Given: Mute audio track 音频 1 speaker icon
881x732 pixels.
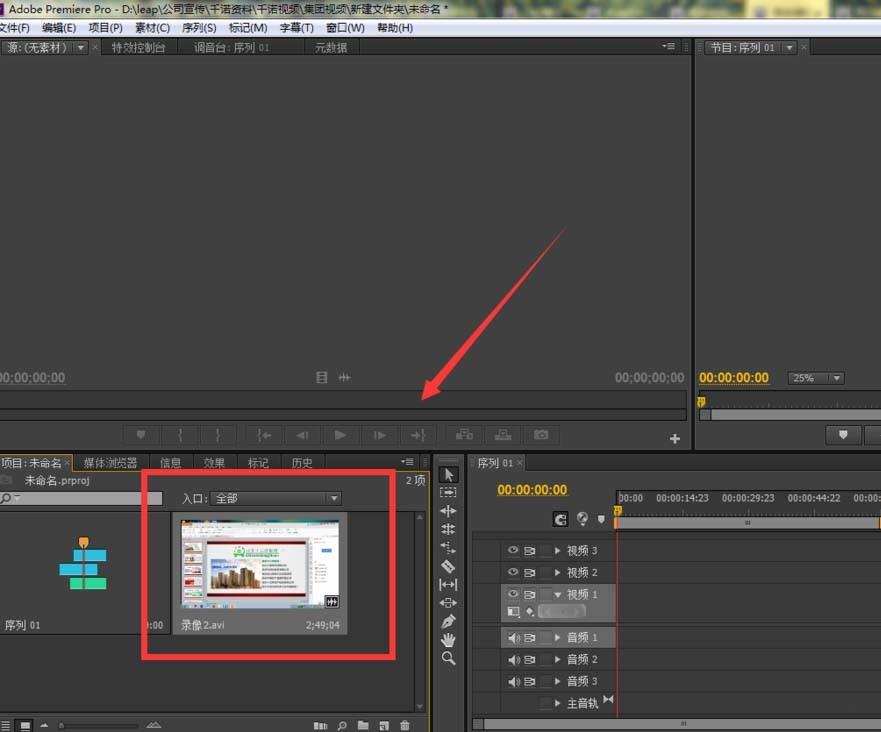Looking at the screenshot, I should coord(513,637).
